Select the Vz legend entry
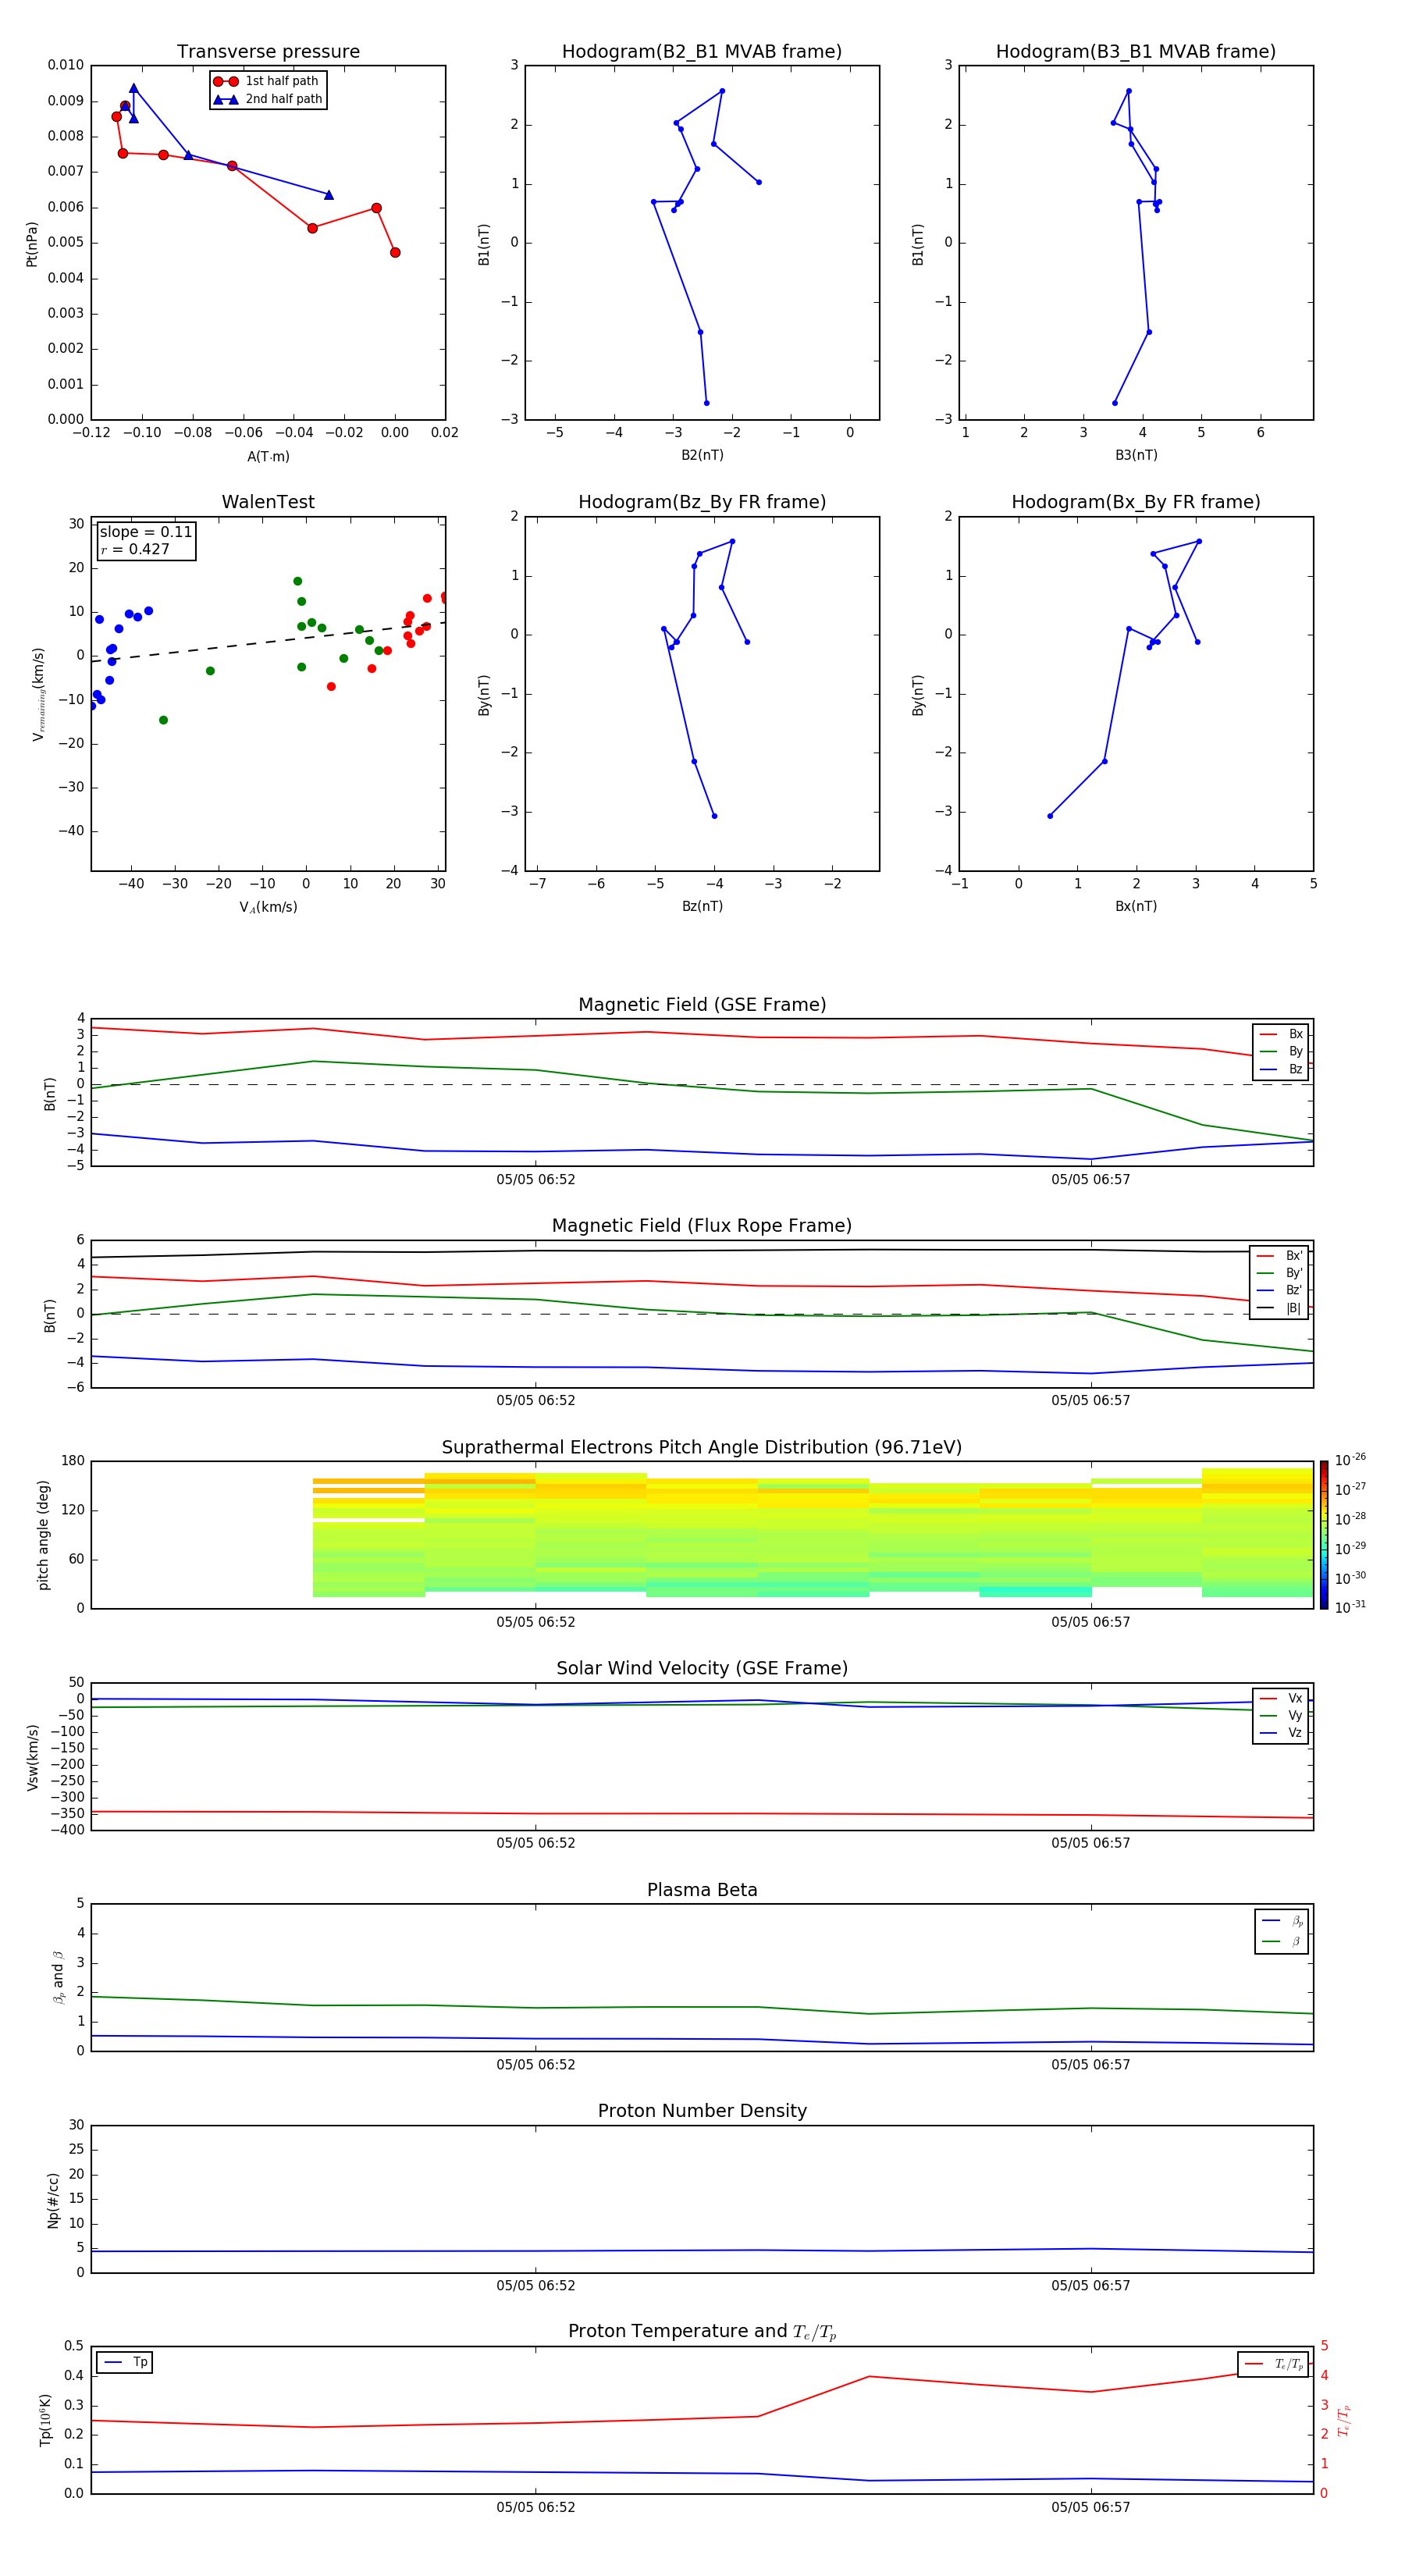Viewport: 1405px width, 2576px height. 1281,1733
